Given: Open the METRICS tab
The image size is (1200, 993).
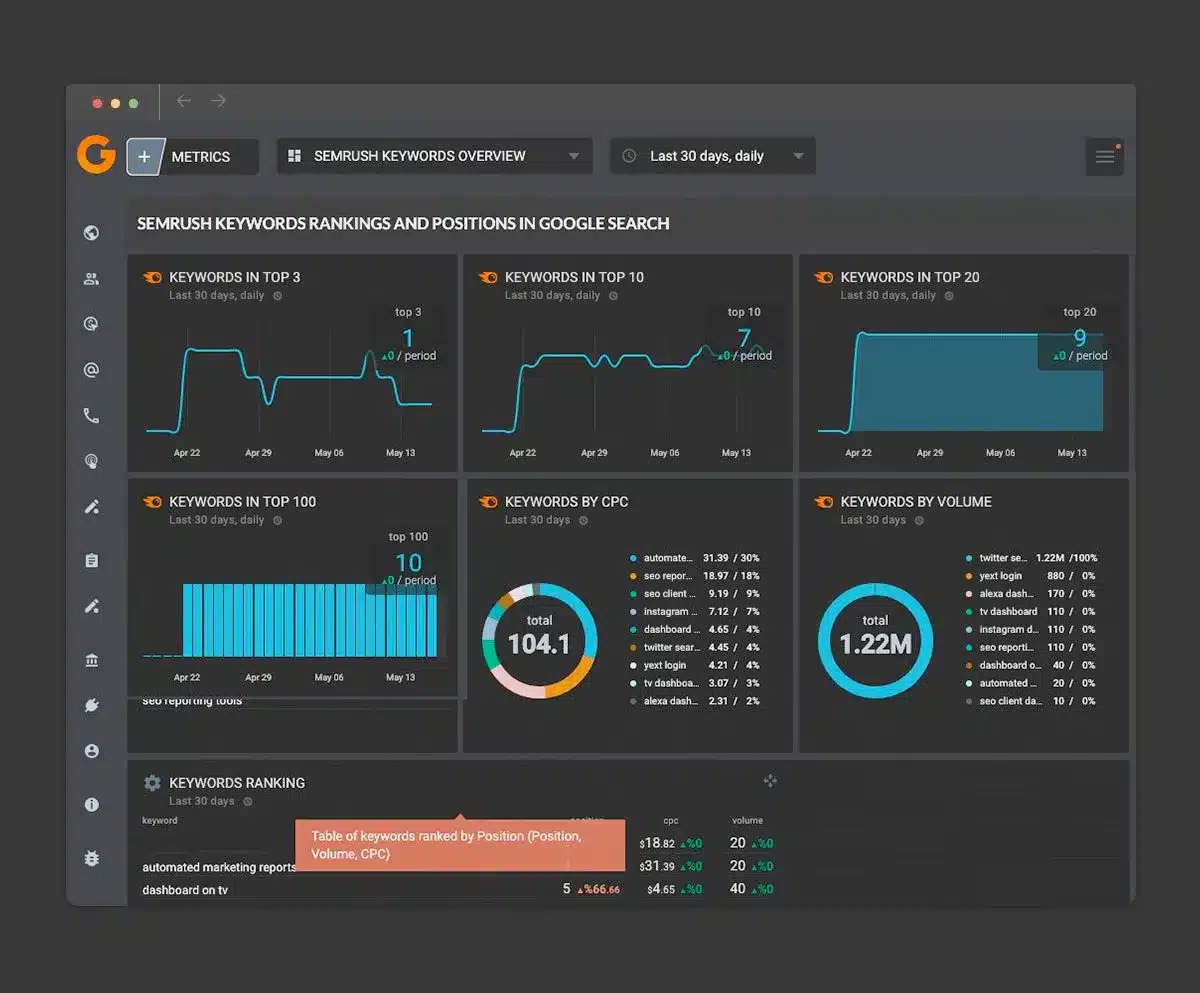Looking at the screenshot, I should 201,157.
